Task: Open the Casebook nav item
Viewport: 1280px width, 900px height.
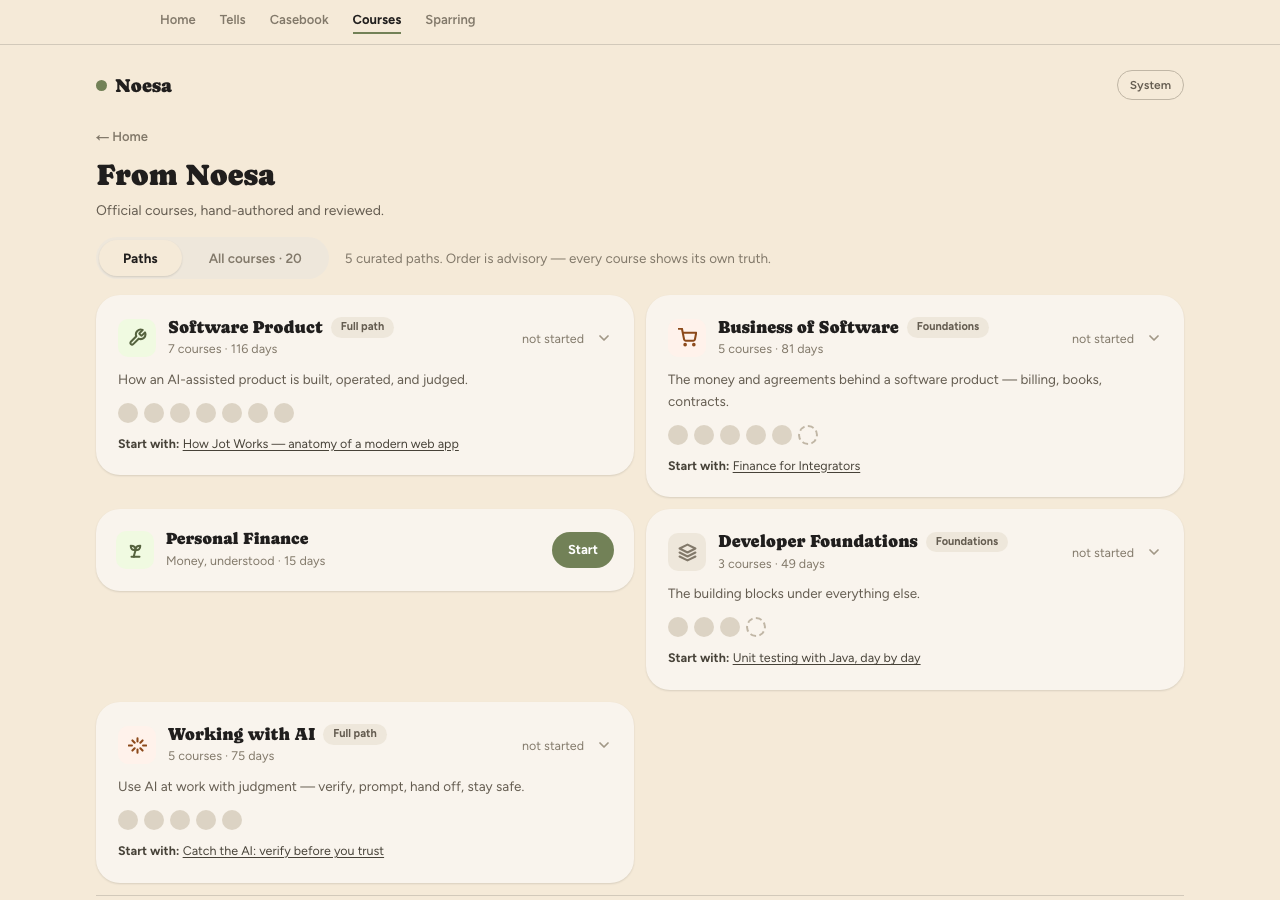Action: pos(299,20)
